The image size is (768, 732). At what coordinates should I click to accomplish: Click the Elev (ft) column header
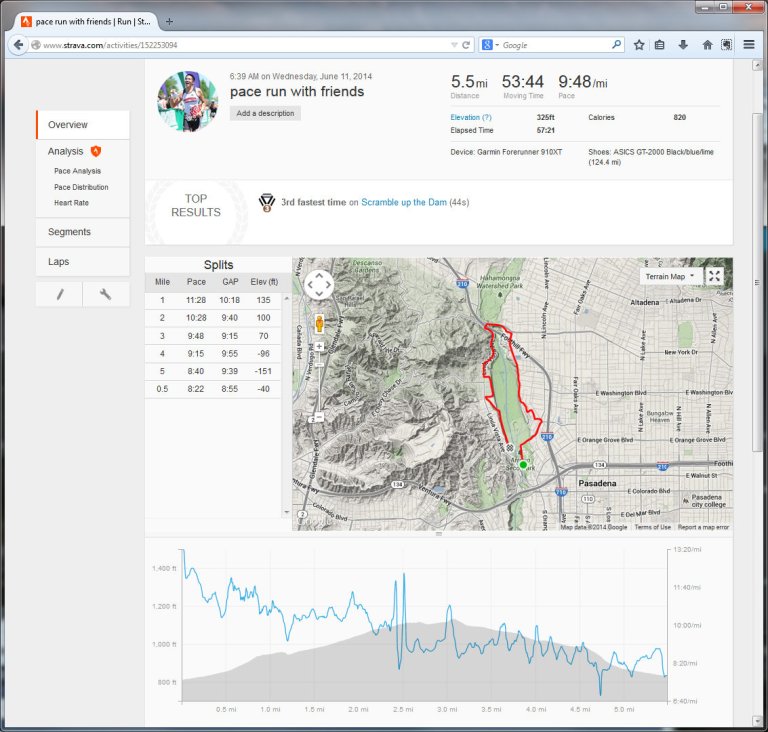[264, 282]
